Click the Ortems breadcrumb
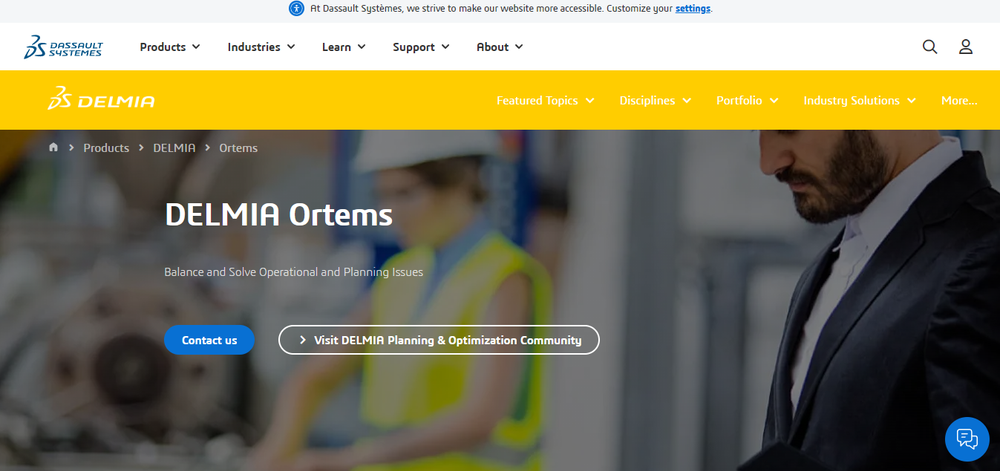1000x471 pixels. pos(239,148)
